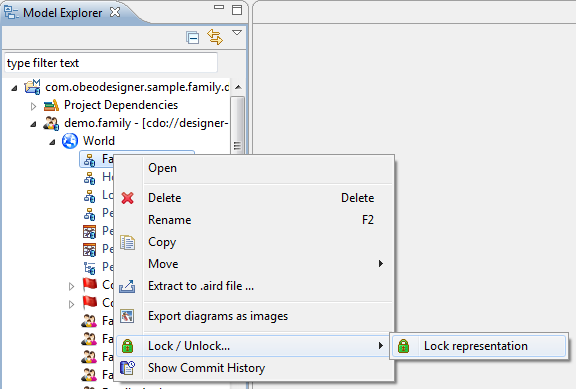Screen dimensions: 576x389
Task: Click the first red flag icon
Action: (90, 284)
